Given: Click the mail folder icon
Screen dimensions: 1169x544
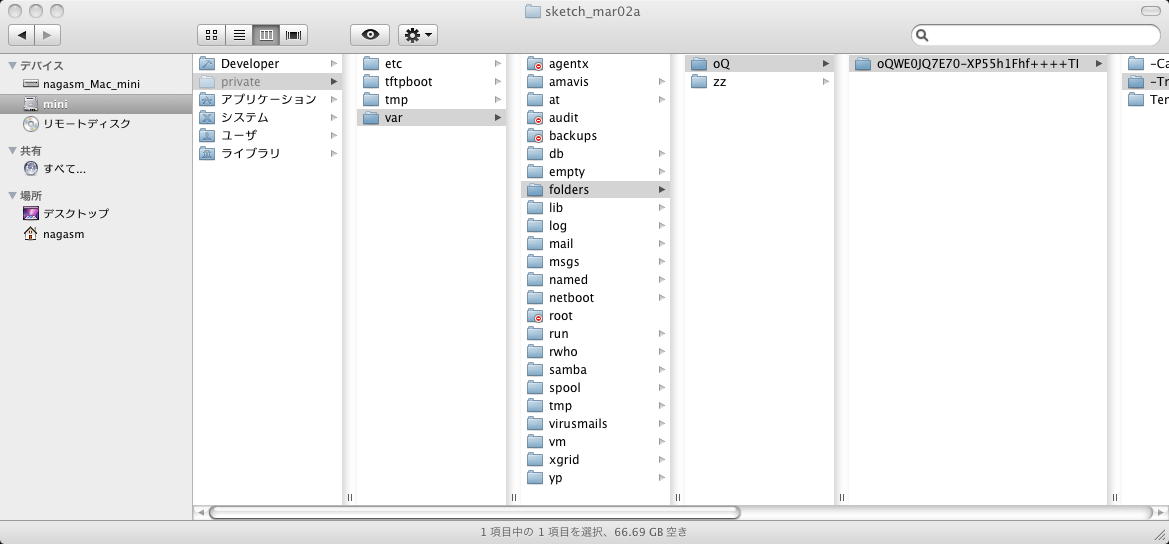Looking at the screenshot, I should (x=535, y=243).
